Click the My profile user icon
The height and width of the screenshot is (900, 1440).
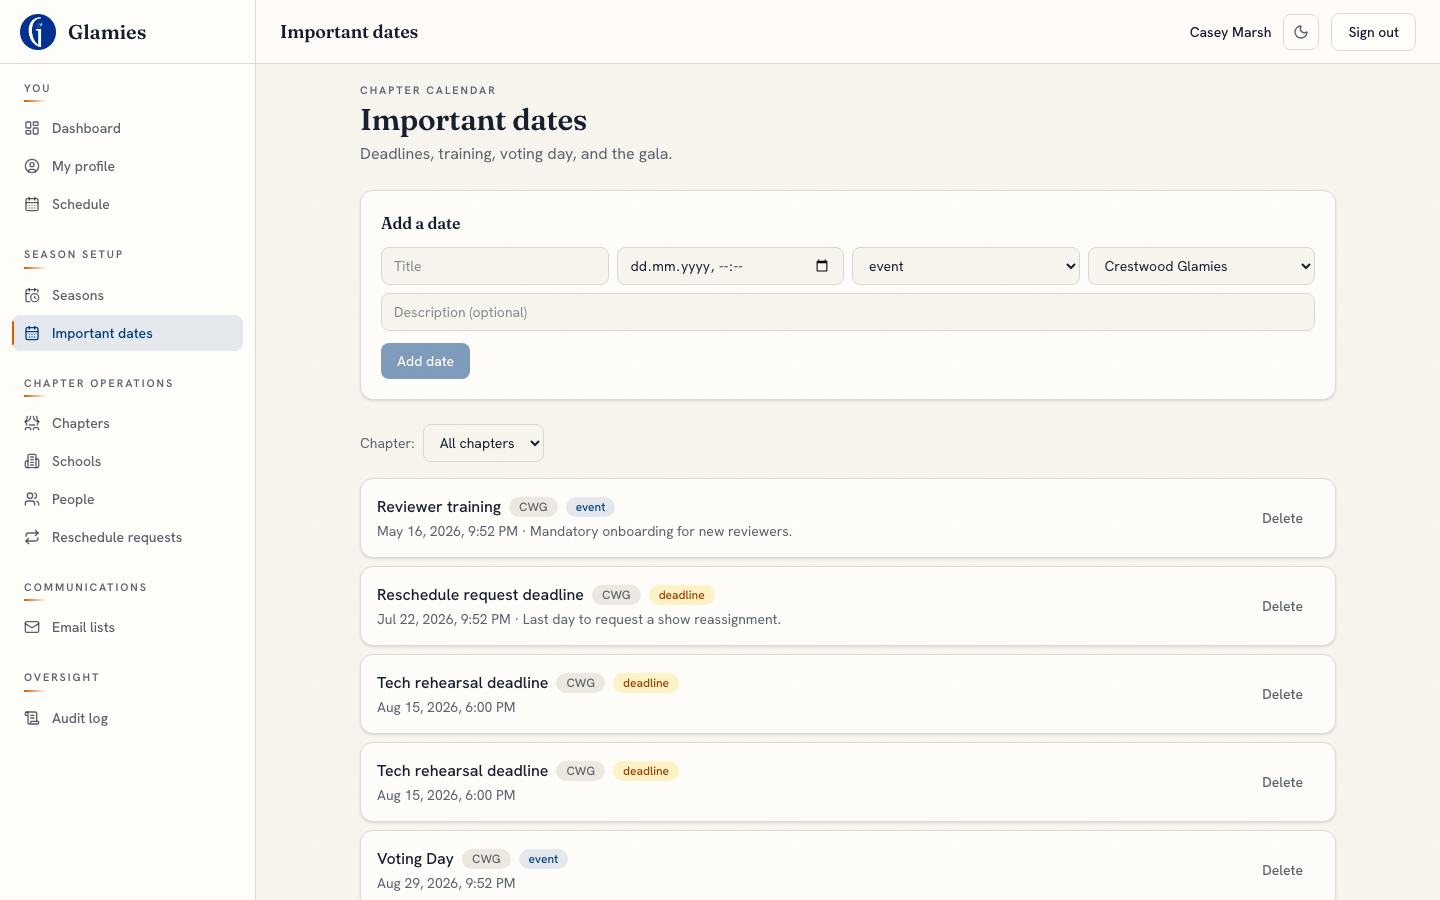tap(32, 166)
